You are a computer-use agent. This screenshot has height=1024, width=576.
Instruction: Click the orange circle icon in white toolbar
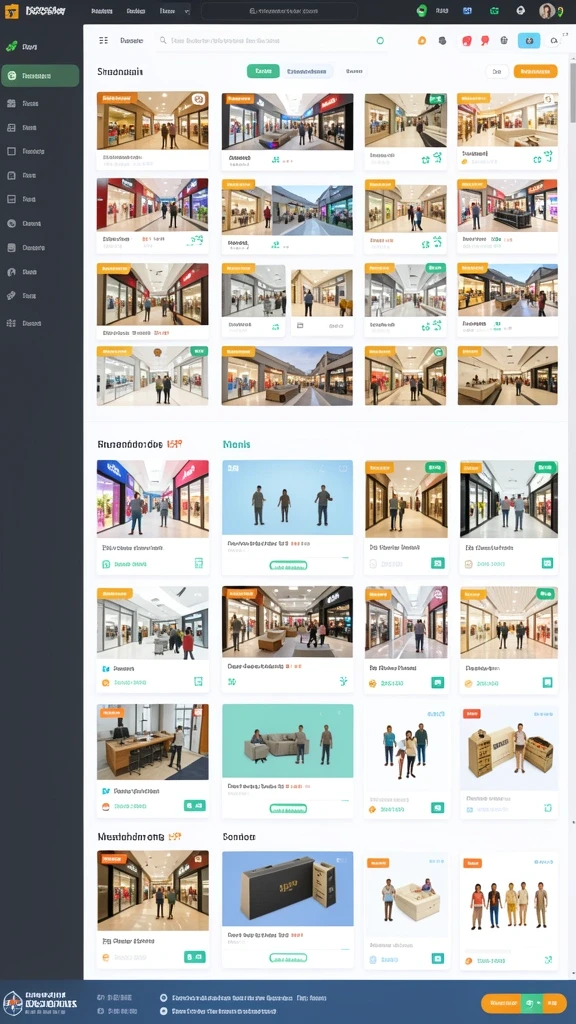point(422,40)
